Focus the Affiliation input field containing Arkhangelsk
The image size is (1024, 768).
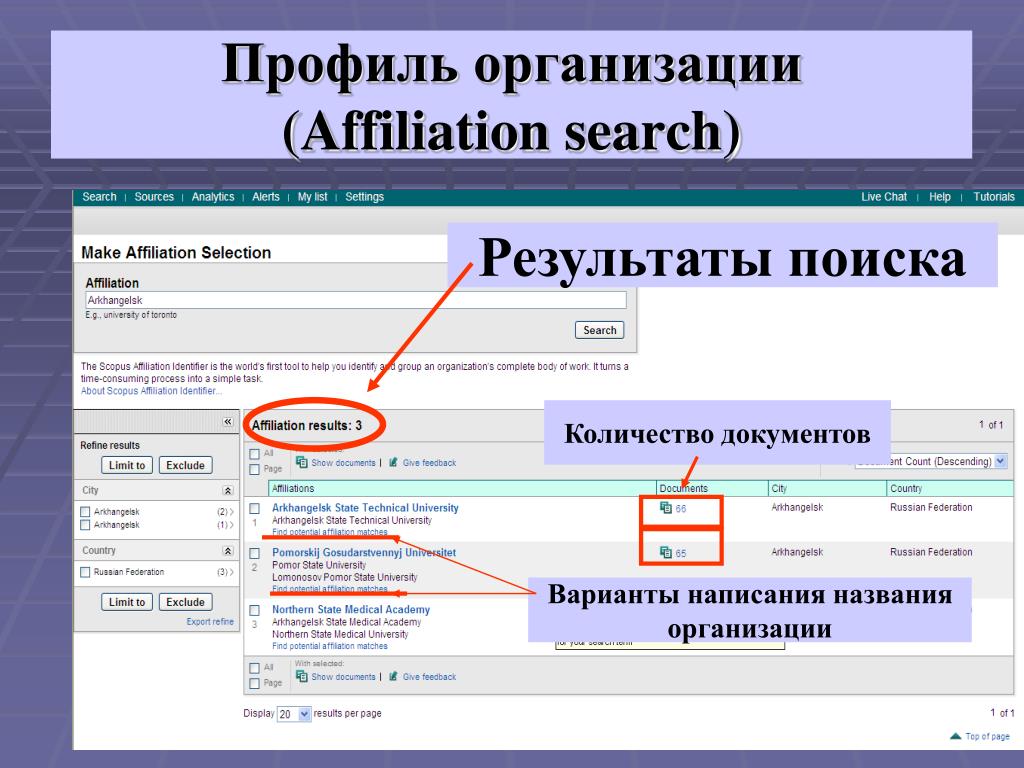click(356, 300)
